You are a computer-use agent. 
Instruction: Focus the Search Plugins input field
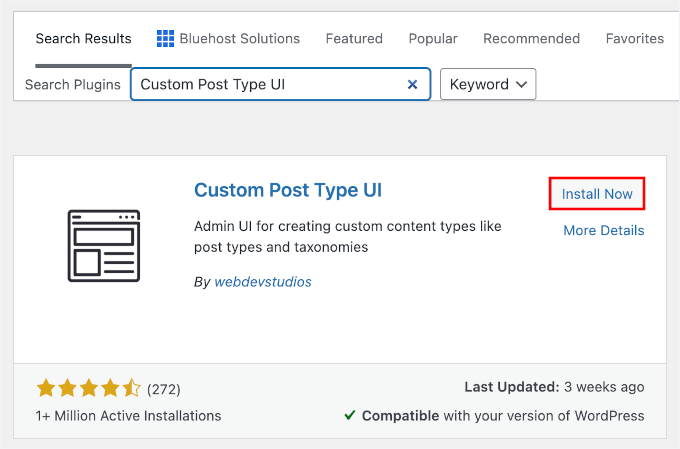point(281,84)
